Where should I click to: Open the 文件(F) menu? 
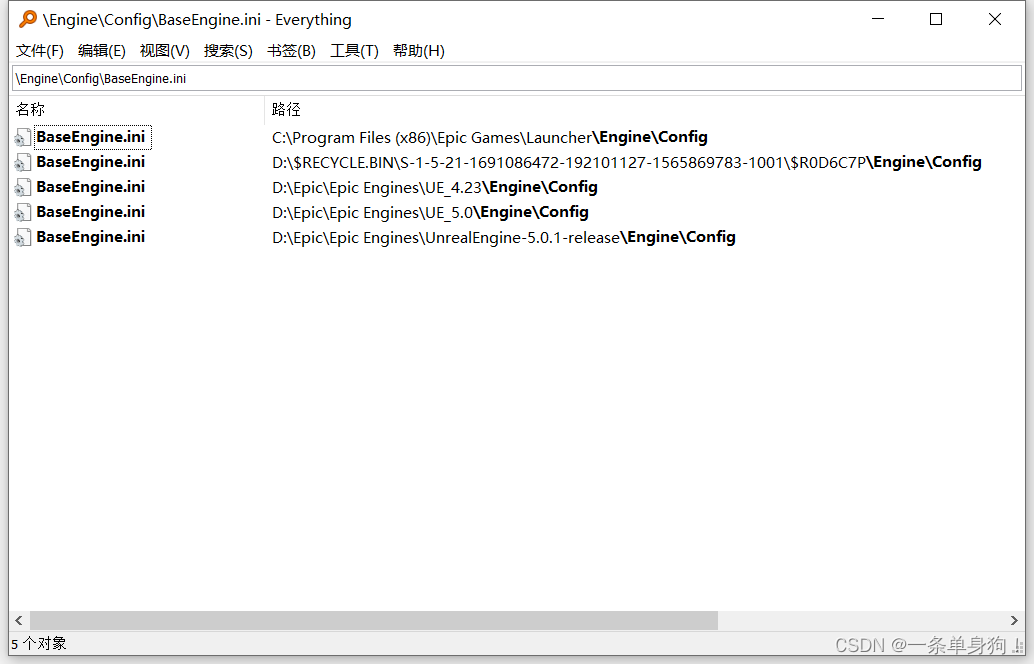click(x=40, y=51)
